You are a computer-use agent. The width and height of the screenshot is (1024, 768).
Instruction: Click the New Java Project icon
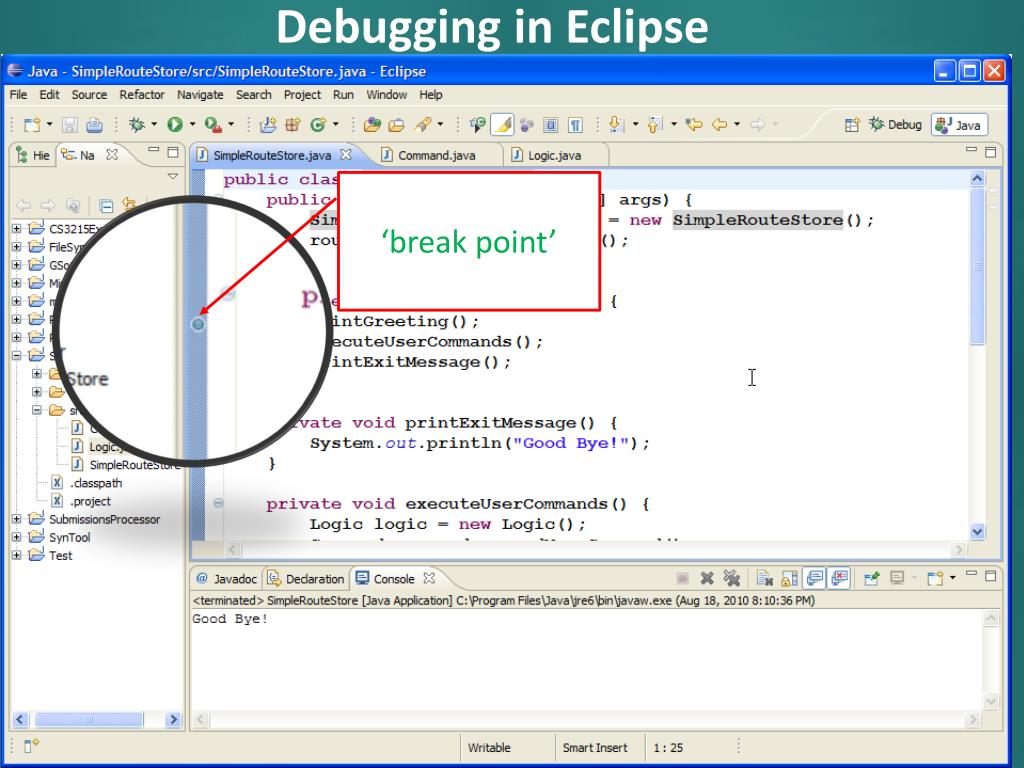coord(268,124)
